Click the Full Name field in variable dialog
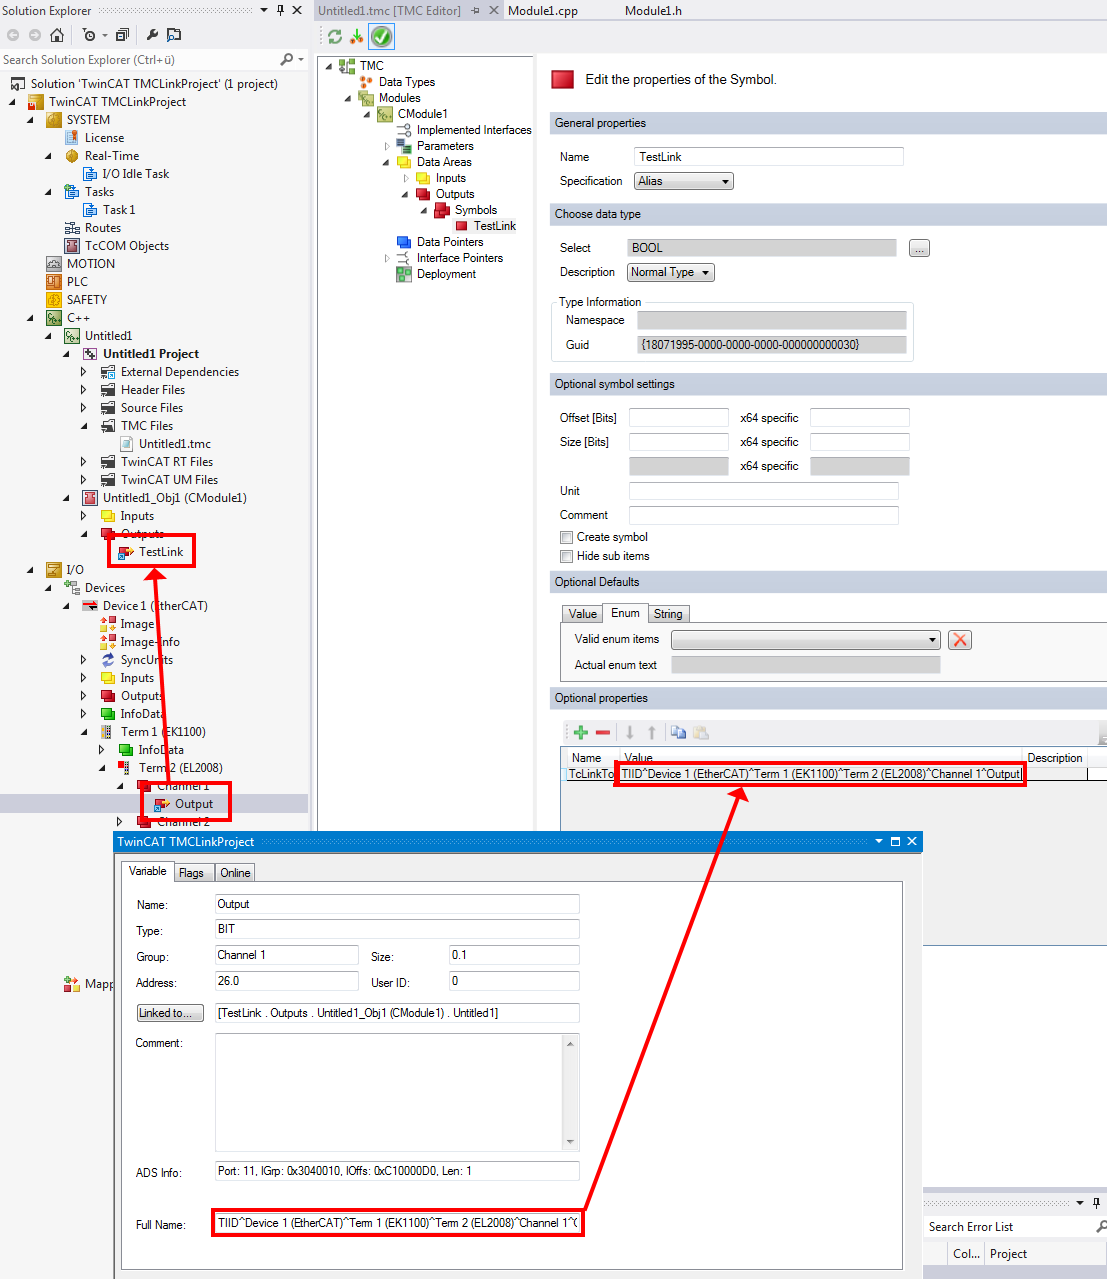The width and height of the screenshot is (1107, 1279). 397,1223
